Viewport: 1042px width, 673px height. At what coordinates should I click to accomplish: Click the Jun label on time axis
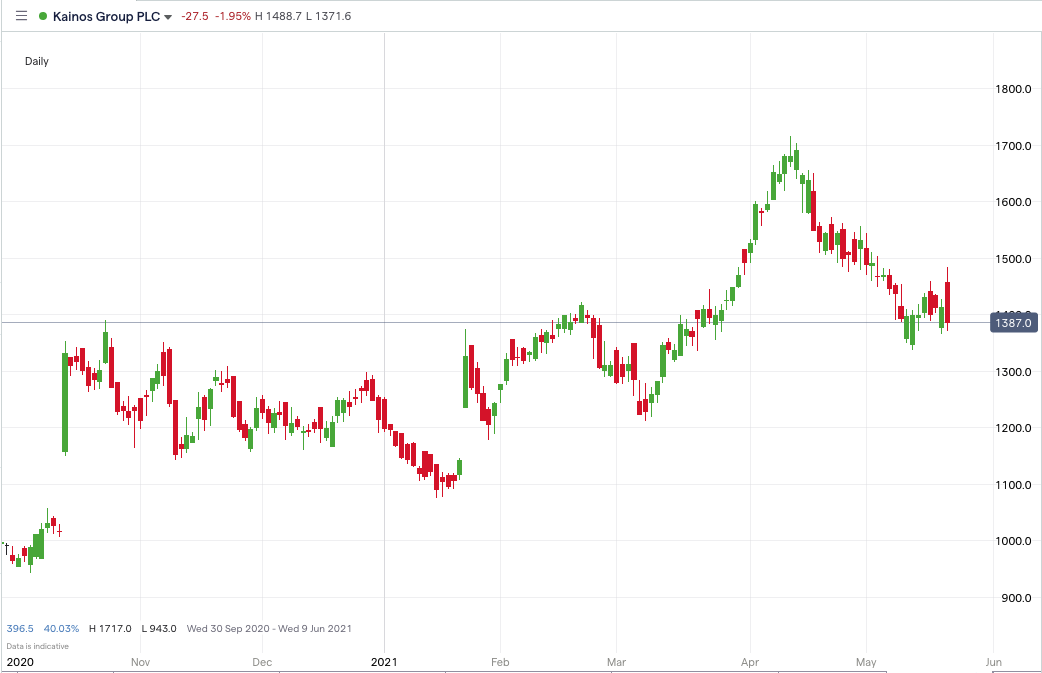993,662
